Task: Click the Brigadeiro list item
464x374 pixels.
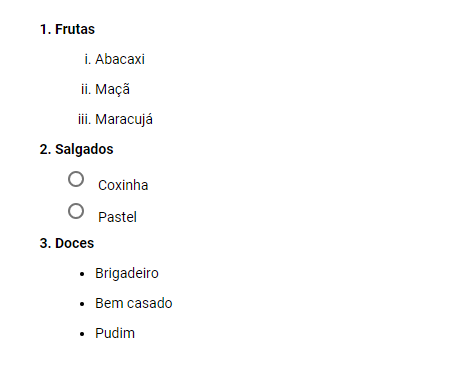Action: 127,273
